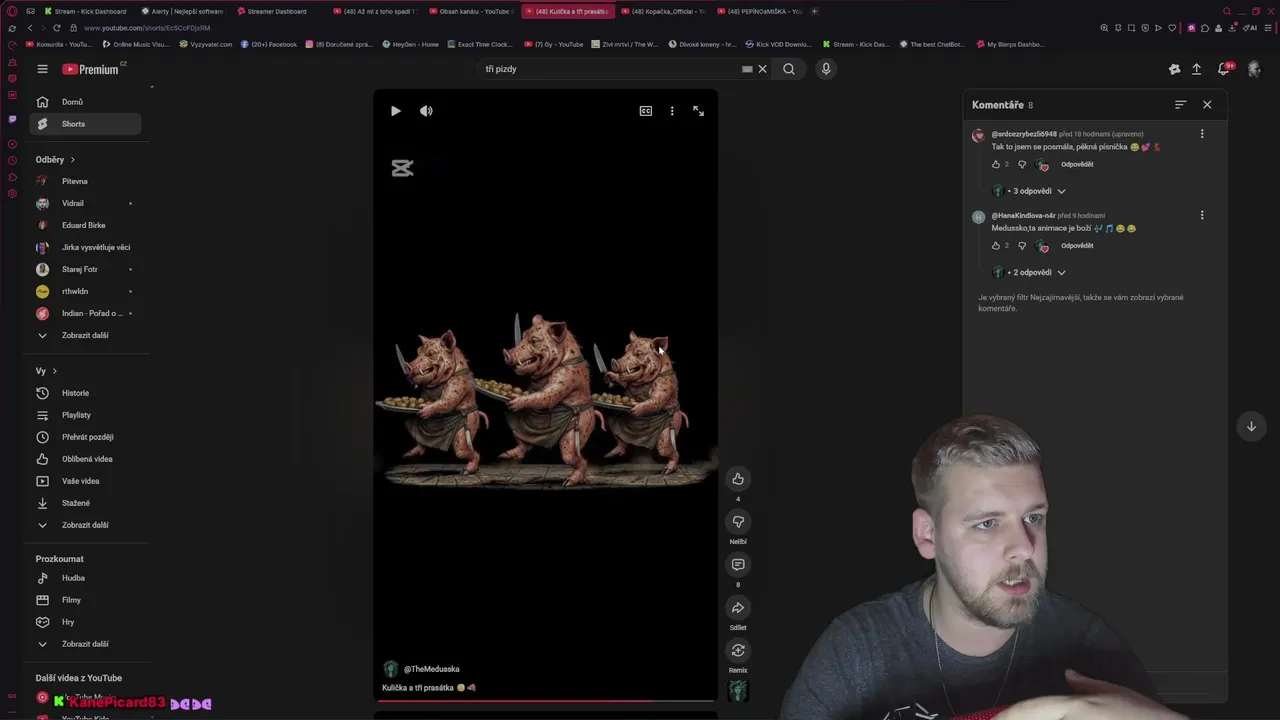Expand Zobrazit další under subscriptions
The width and height of the screenshot is (1280, 720).
pos(85,335)
